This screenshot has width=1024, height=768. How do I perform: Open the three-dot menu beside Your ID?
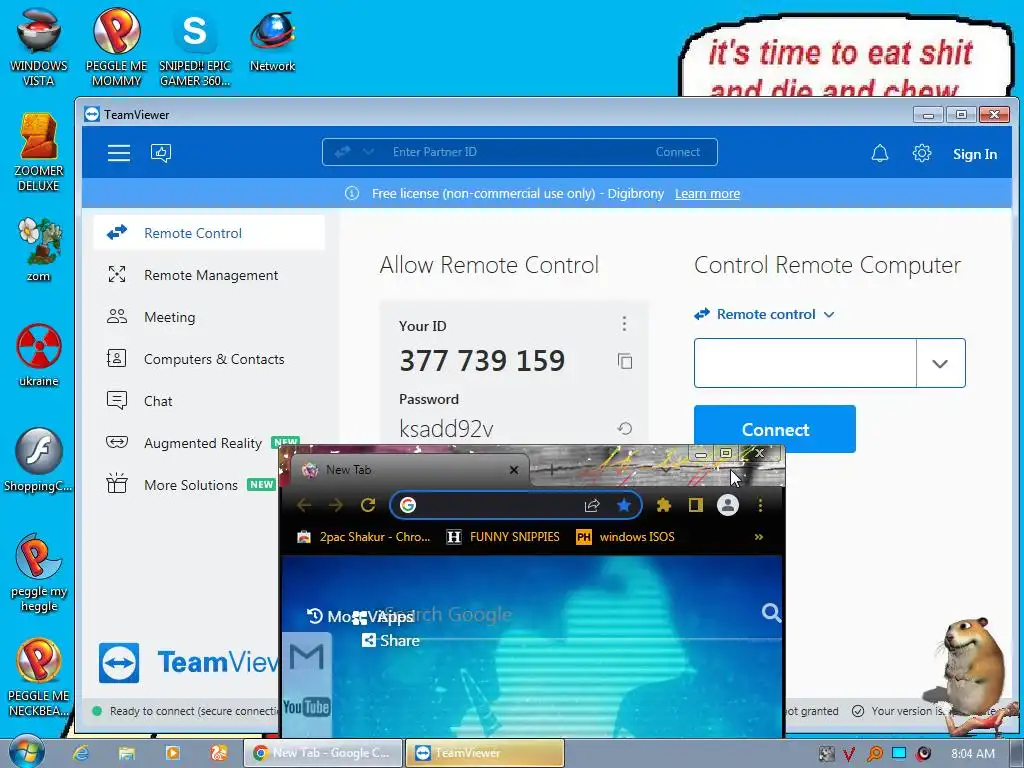pyautogui.click(x=624, y=324)
